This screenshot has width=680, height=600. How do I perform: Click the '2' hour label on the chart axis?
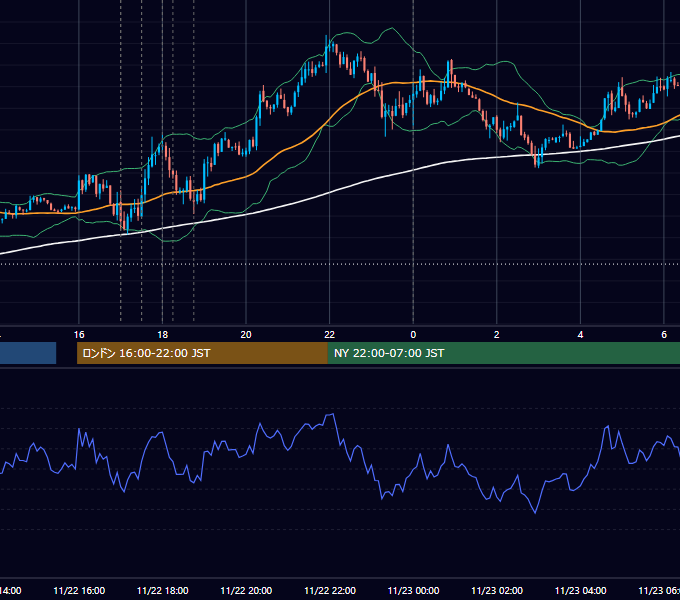coord(497,335)
